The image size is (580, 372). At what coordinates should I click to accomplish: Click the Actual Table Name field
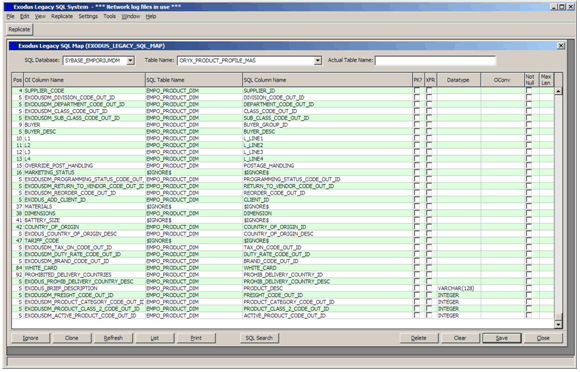[x=435, y=61]
